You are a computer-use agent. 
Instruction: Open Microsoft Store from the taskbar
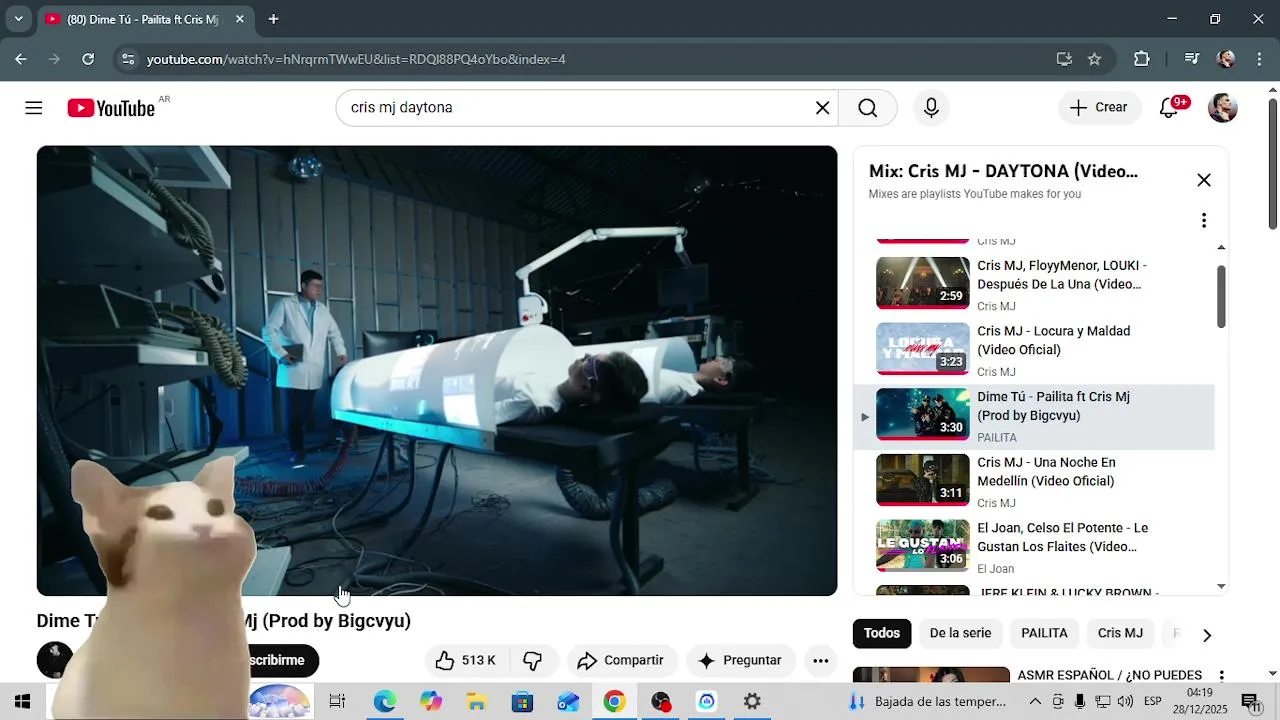(522, 701)
